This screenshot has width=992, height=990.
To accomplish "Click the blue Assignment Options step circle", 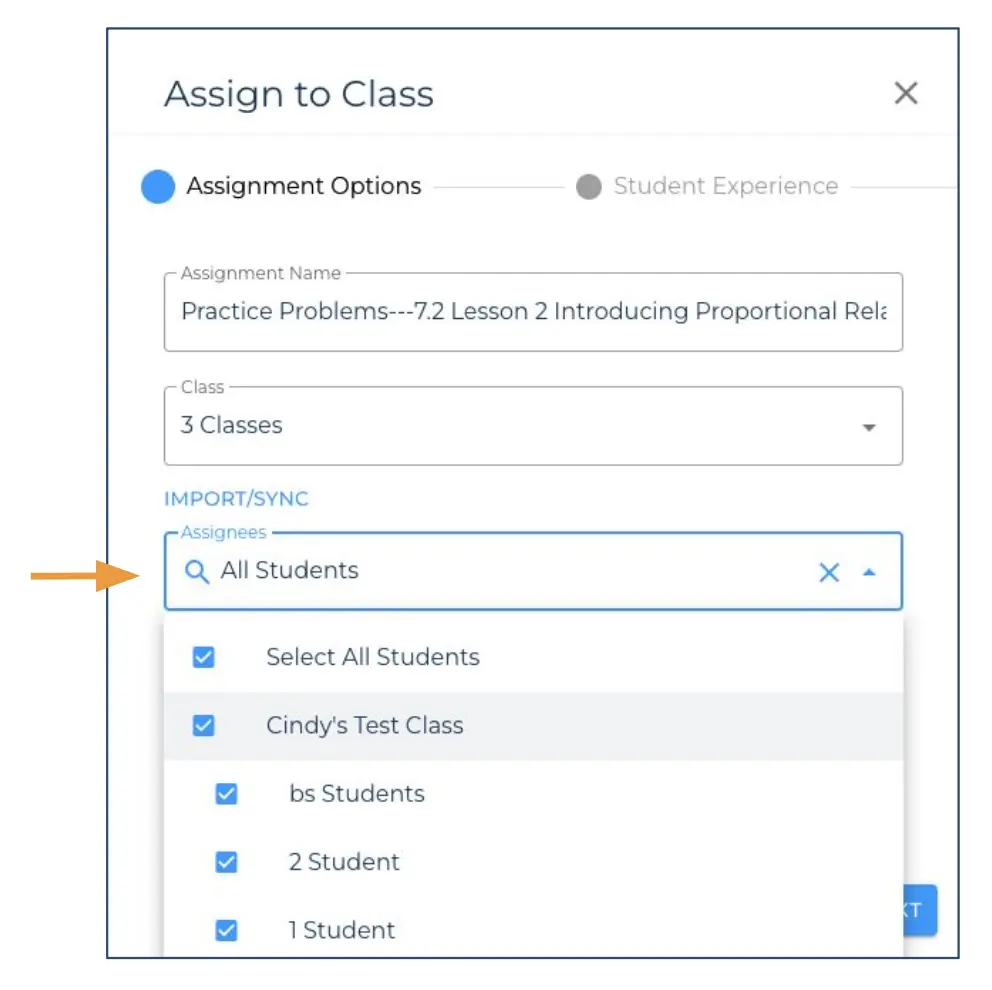I will point(158,186).
